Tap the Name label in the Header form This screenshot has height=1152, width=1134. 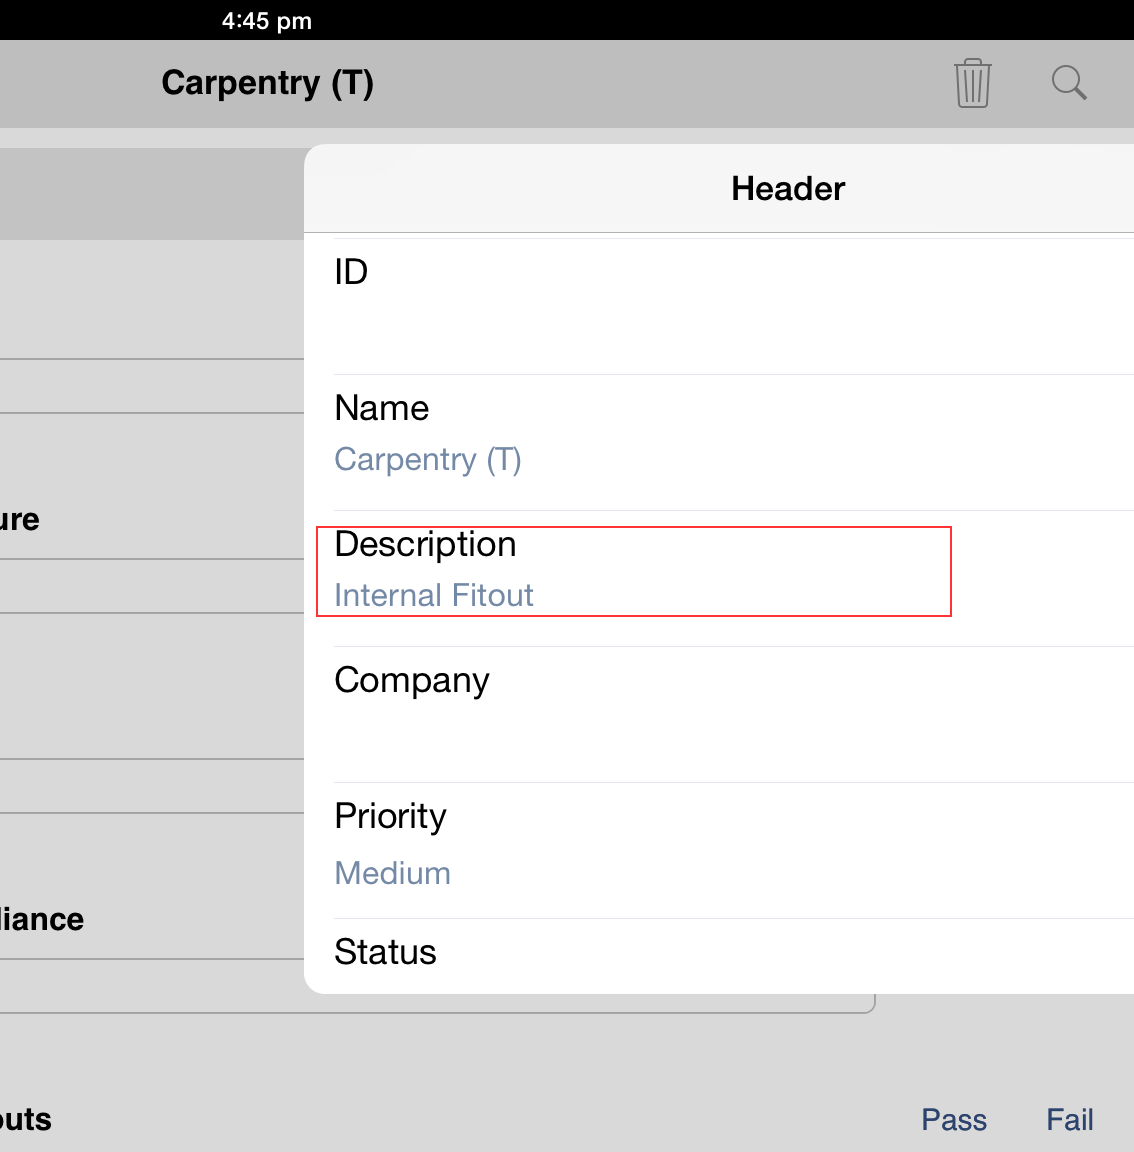[381, 407]
